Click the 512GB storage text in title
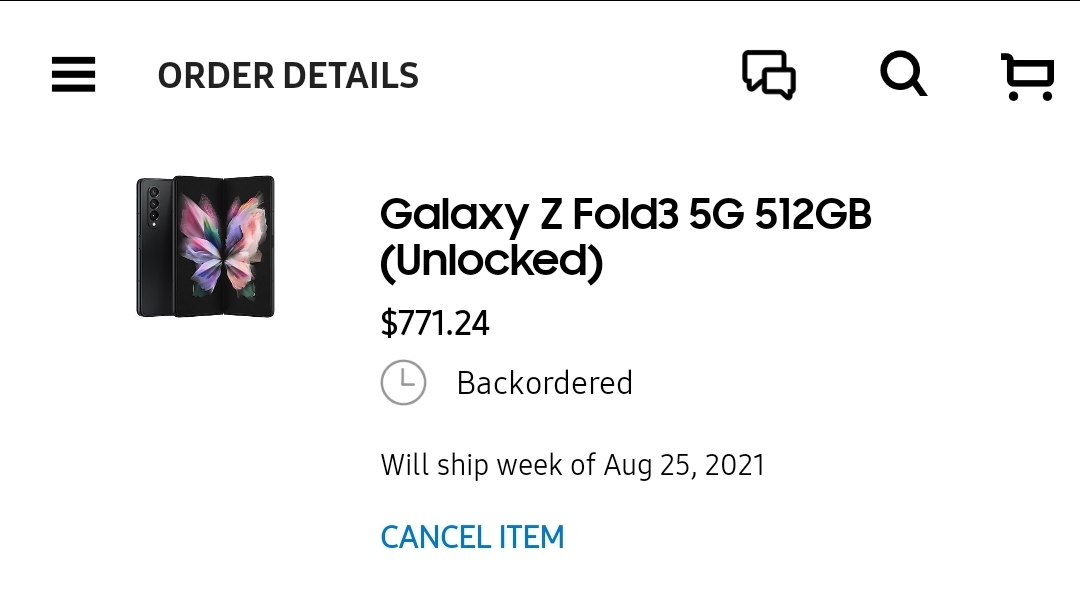 click(813, 214)
